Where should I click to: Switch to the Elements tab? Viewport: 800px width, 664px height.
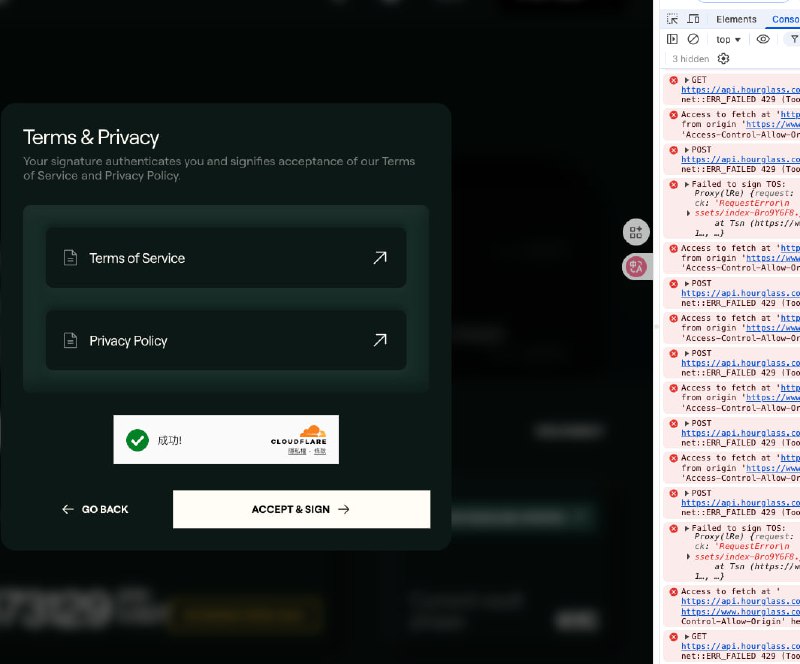pyautogui.click(x=736, y=19)
